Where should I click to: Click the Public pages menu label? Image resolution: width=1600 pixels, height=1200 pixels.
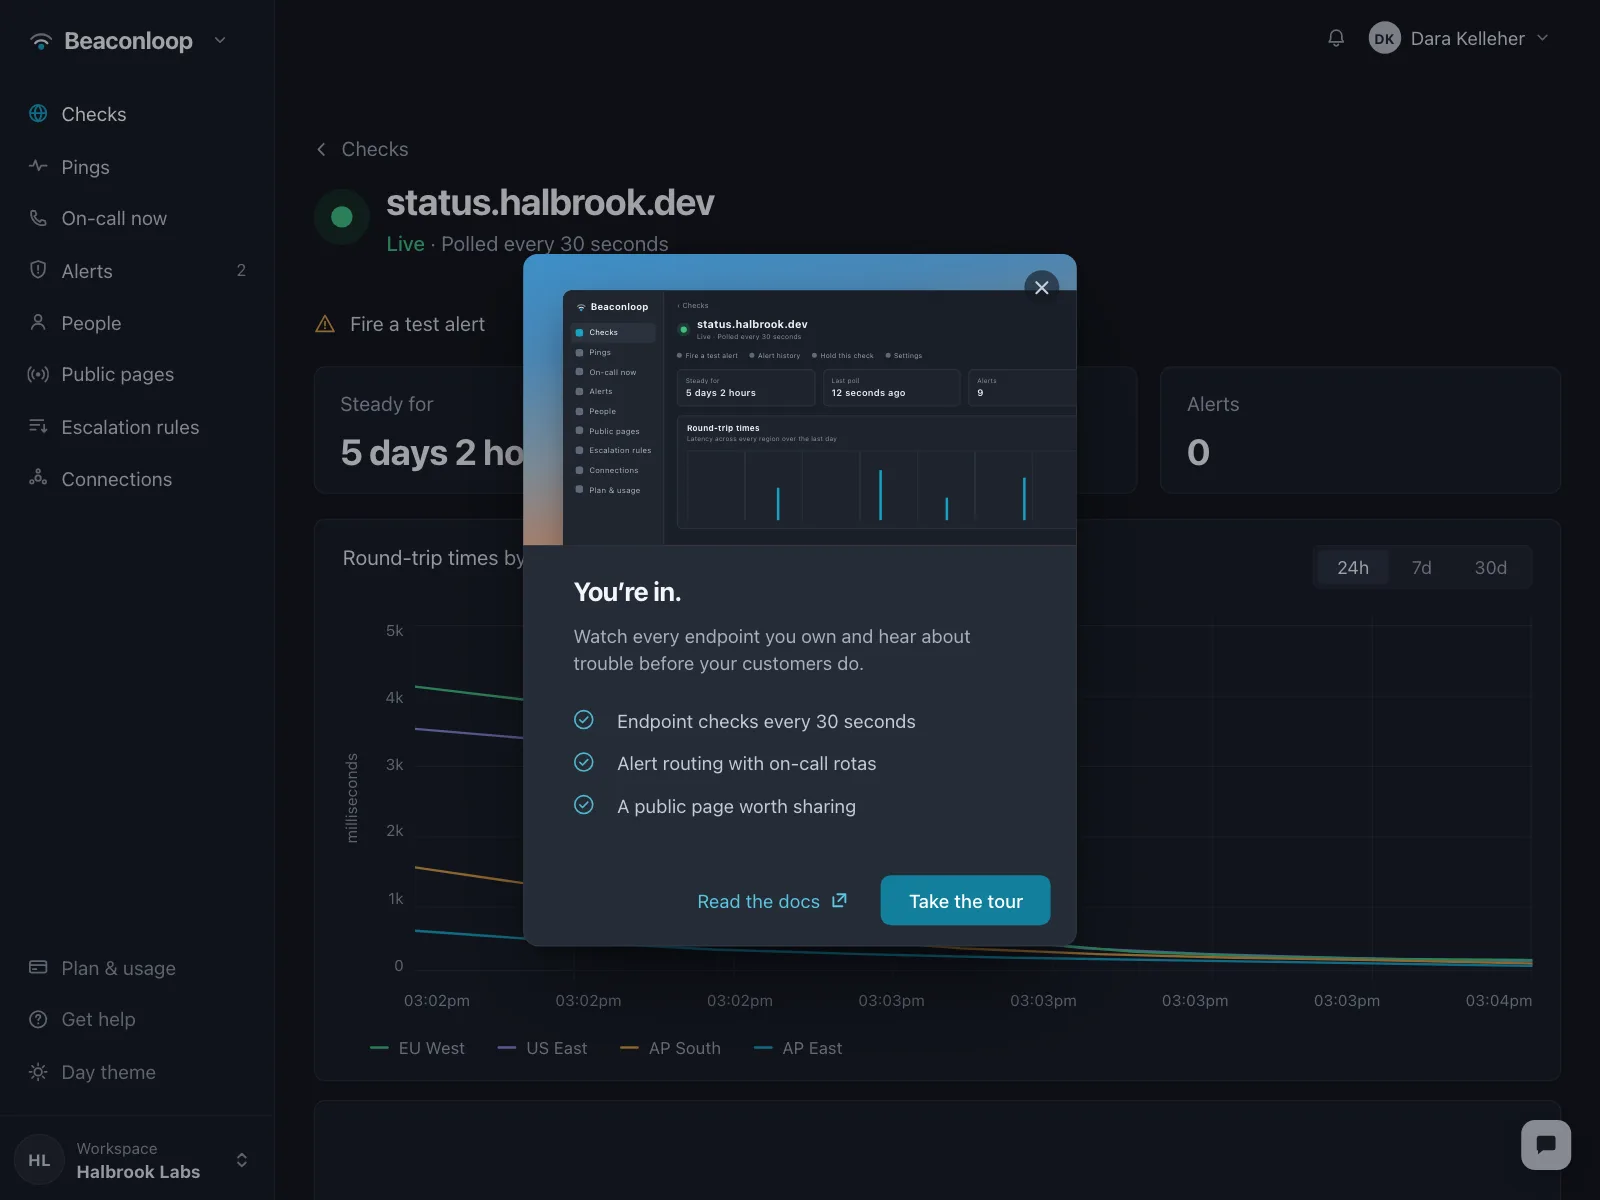pos(118,374)
